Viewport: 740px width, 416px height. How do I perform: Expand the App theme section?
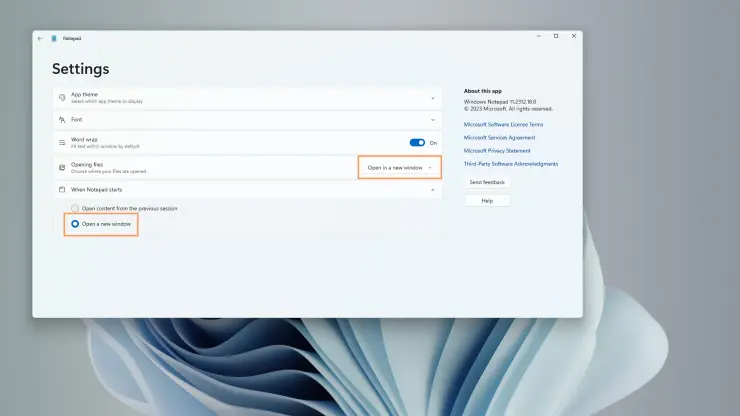pyautogui.click(x=432, y=98)
